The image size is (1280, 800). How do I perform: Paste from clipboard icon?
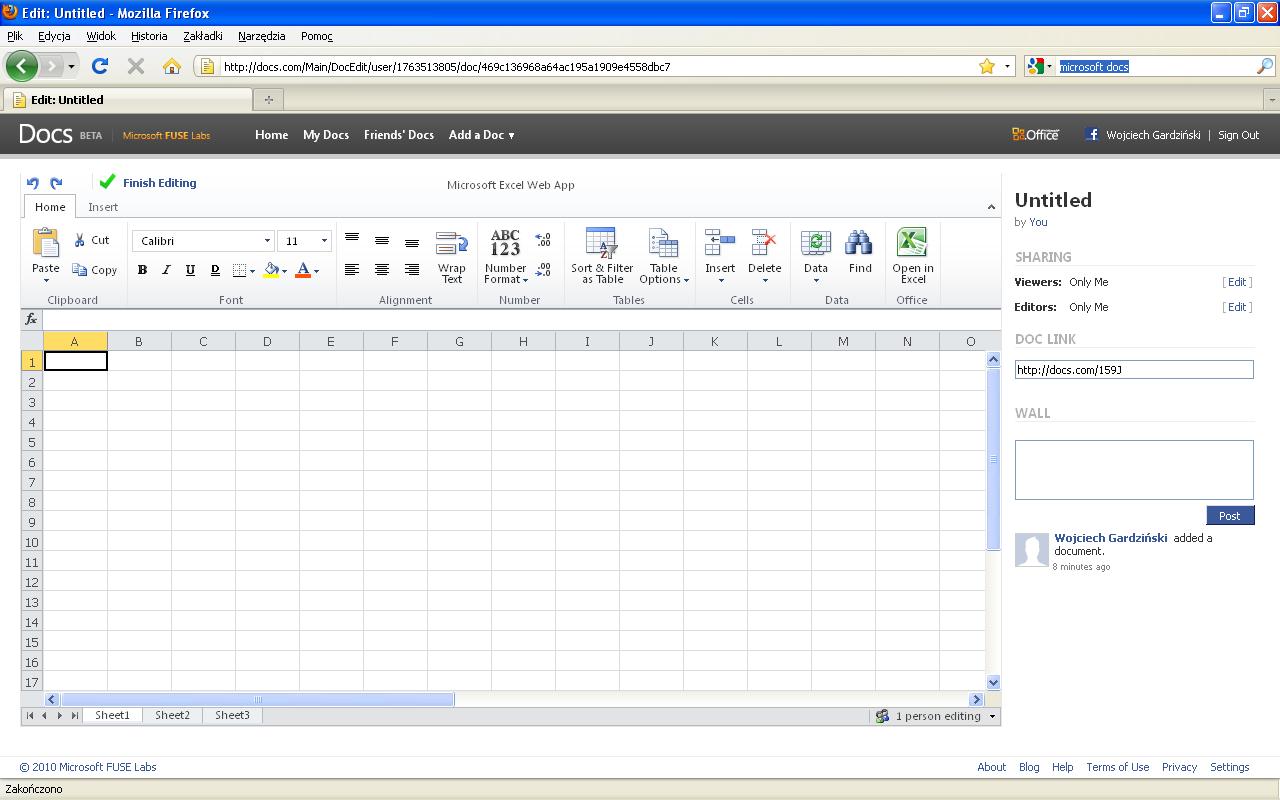(x=46, y=243)
